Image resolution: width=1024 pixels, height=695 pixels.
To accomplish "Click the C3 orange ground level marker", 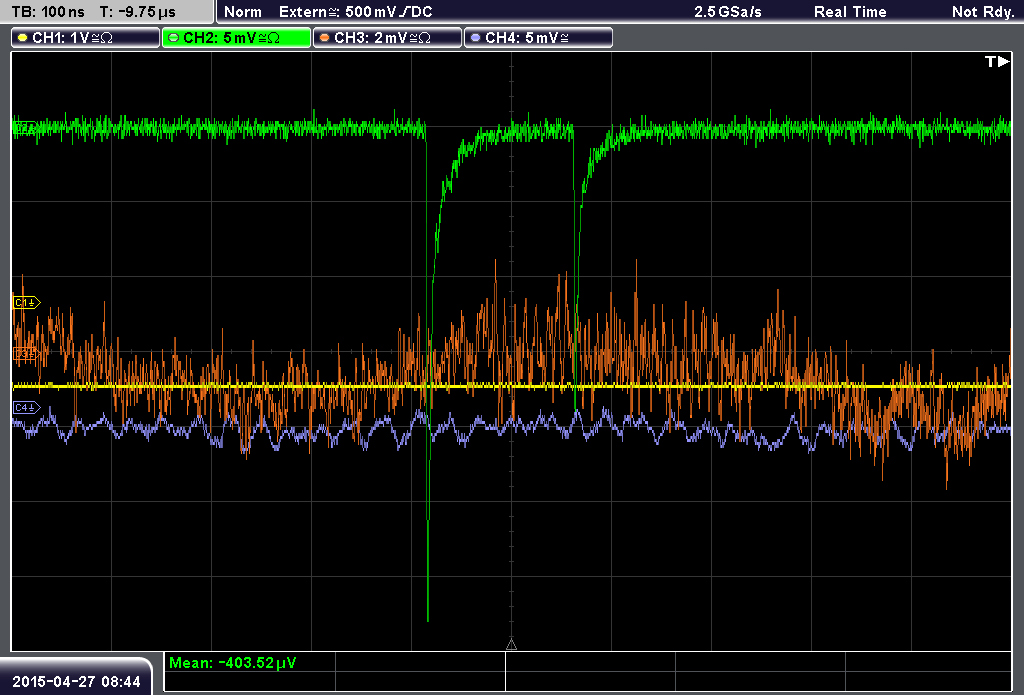I will [x=26, y=354].
